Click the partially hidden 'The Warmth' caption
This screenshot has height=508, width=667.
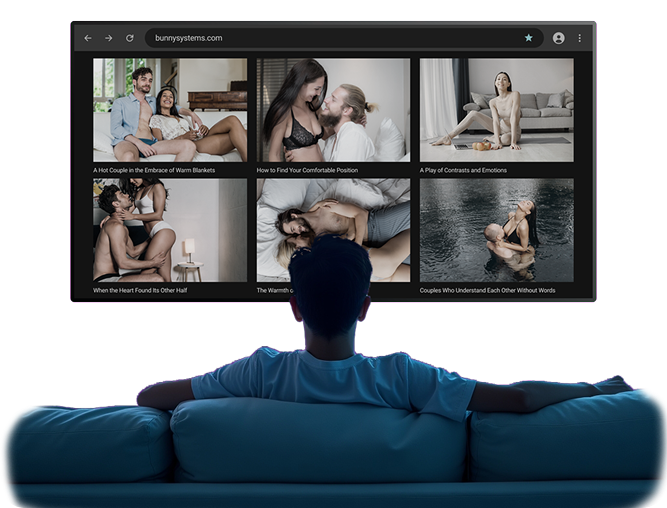pyautogui.click(x=273, y=290)
